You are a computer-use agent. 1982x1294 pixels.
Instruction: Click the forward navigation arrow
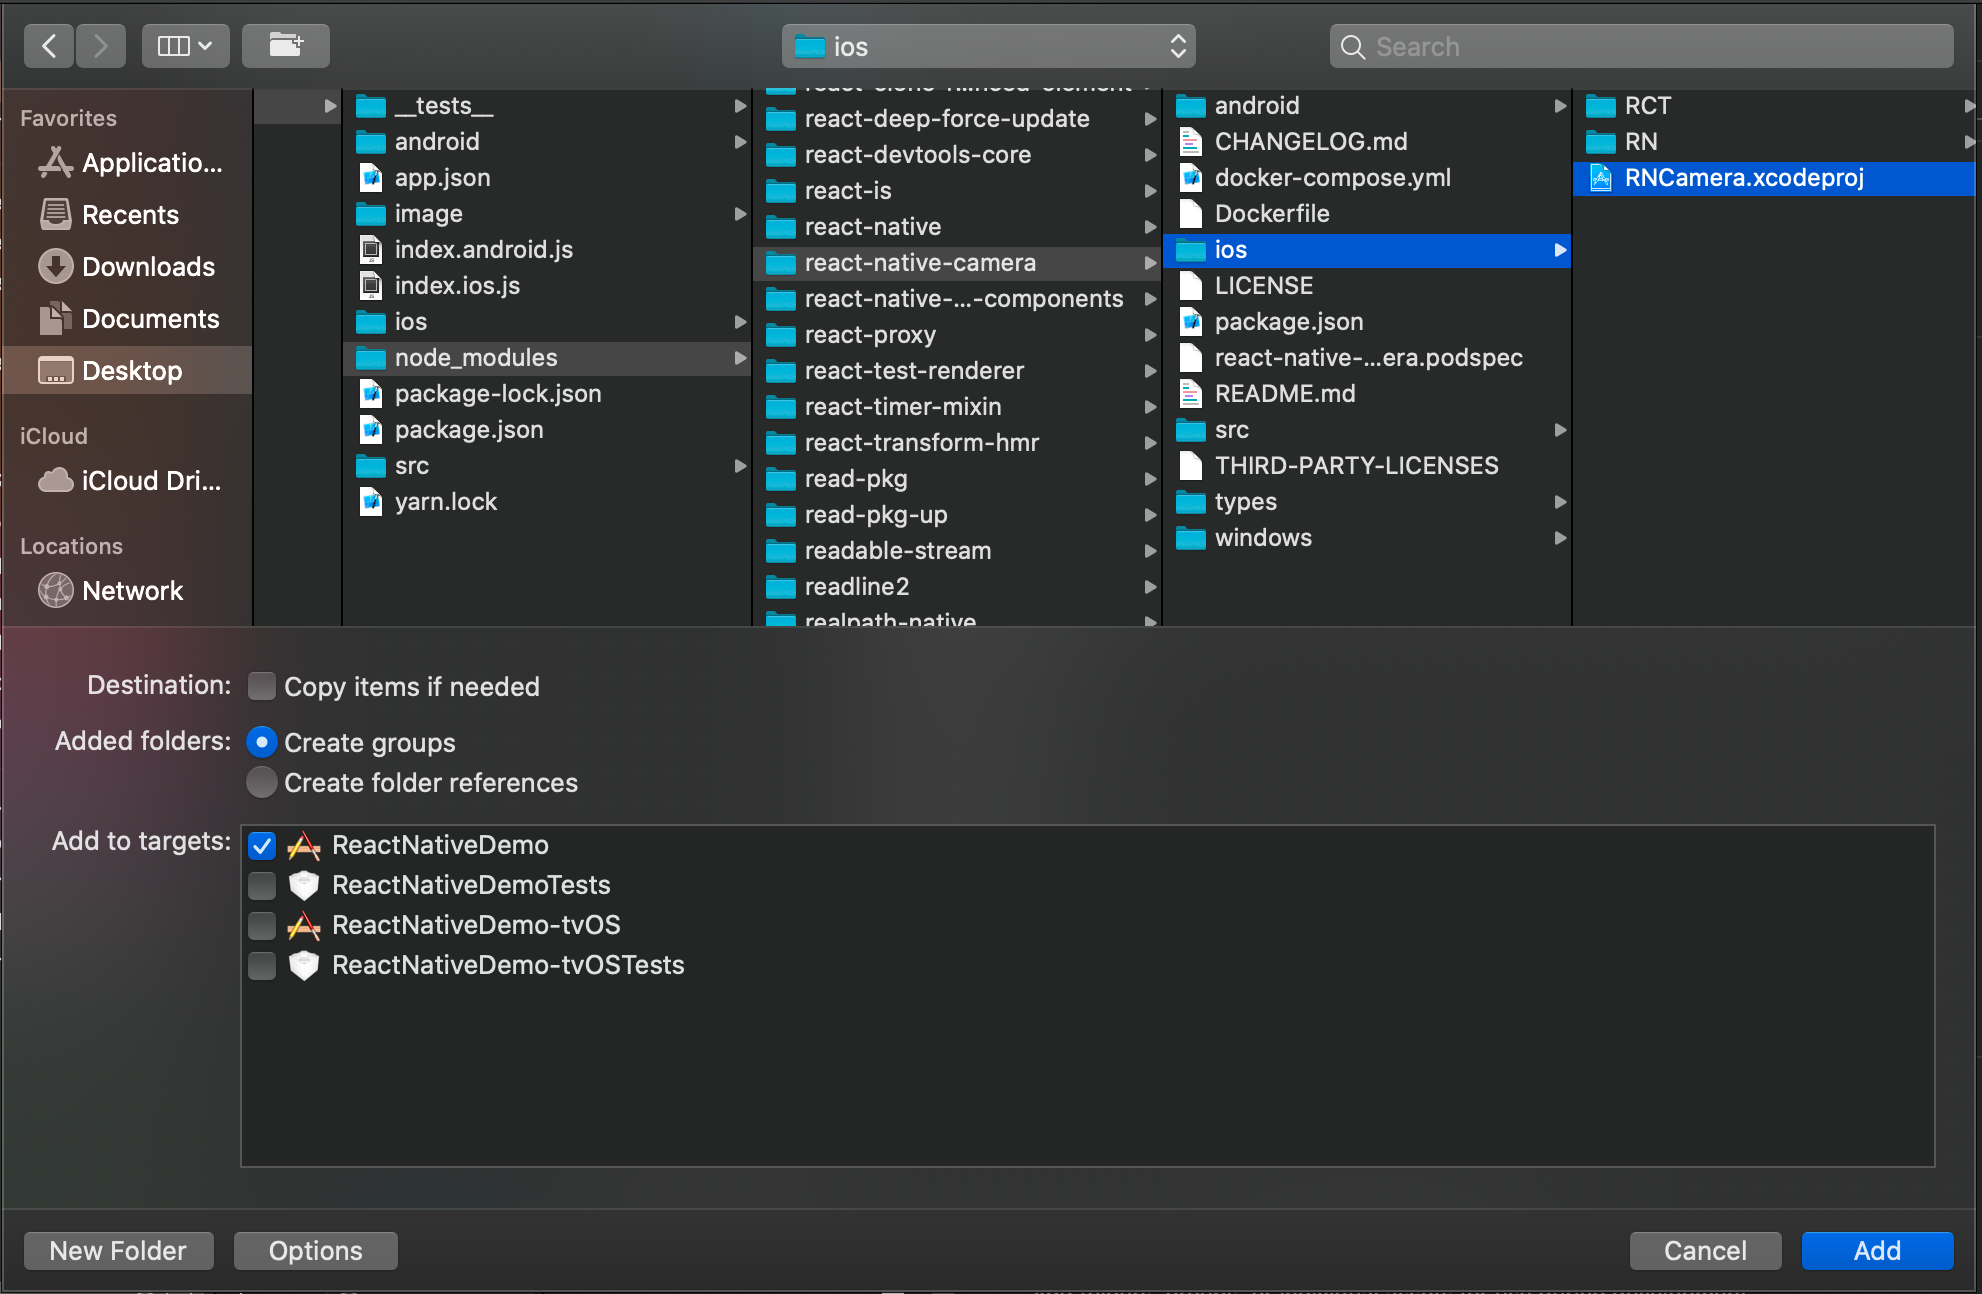(100, 46)
